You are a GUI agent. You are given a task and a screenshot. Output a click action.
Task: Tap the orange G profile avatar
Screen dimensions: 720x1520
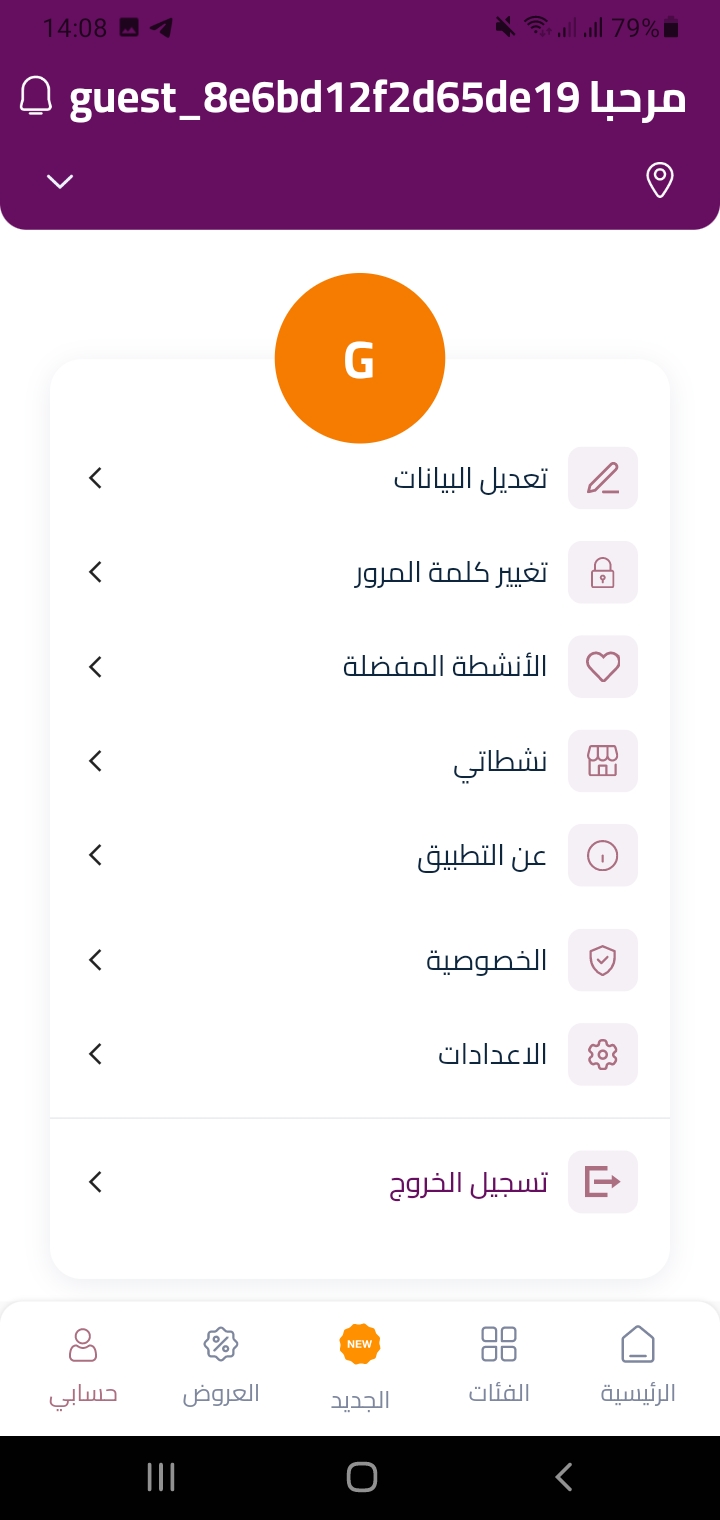click(359, 358)
